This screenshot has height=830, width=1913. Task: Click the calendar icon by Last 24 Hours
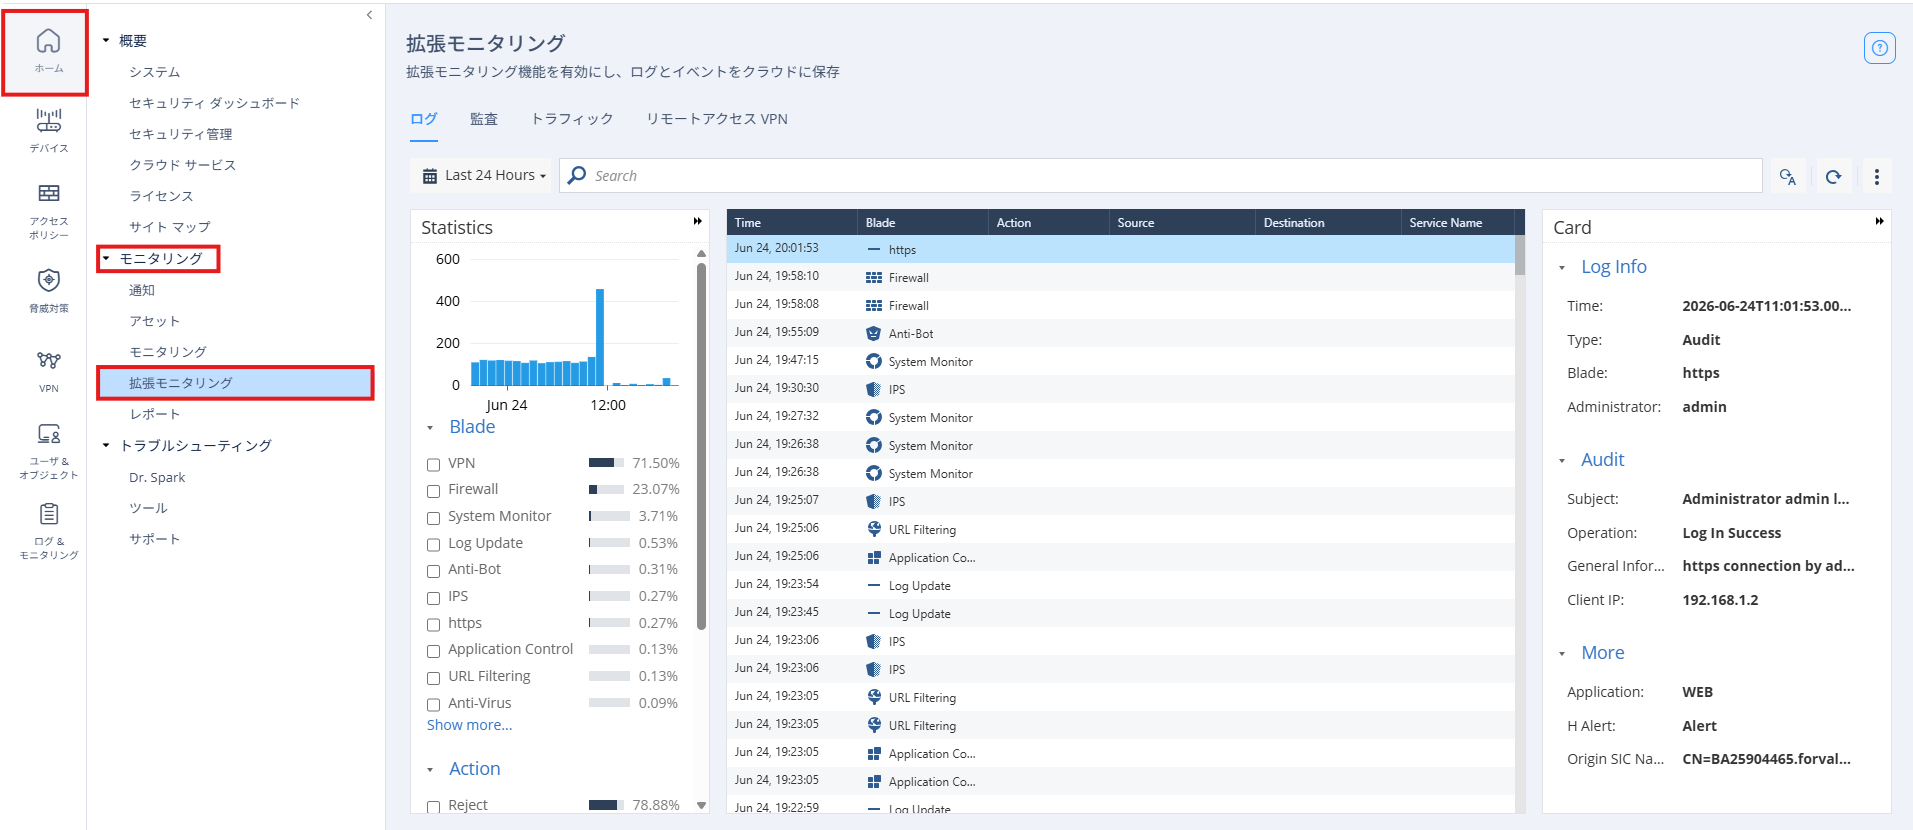pos(430,176)
